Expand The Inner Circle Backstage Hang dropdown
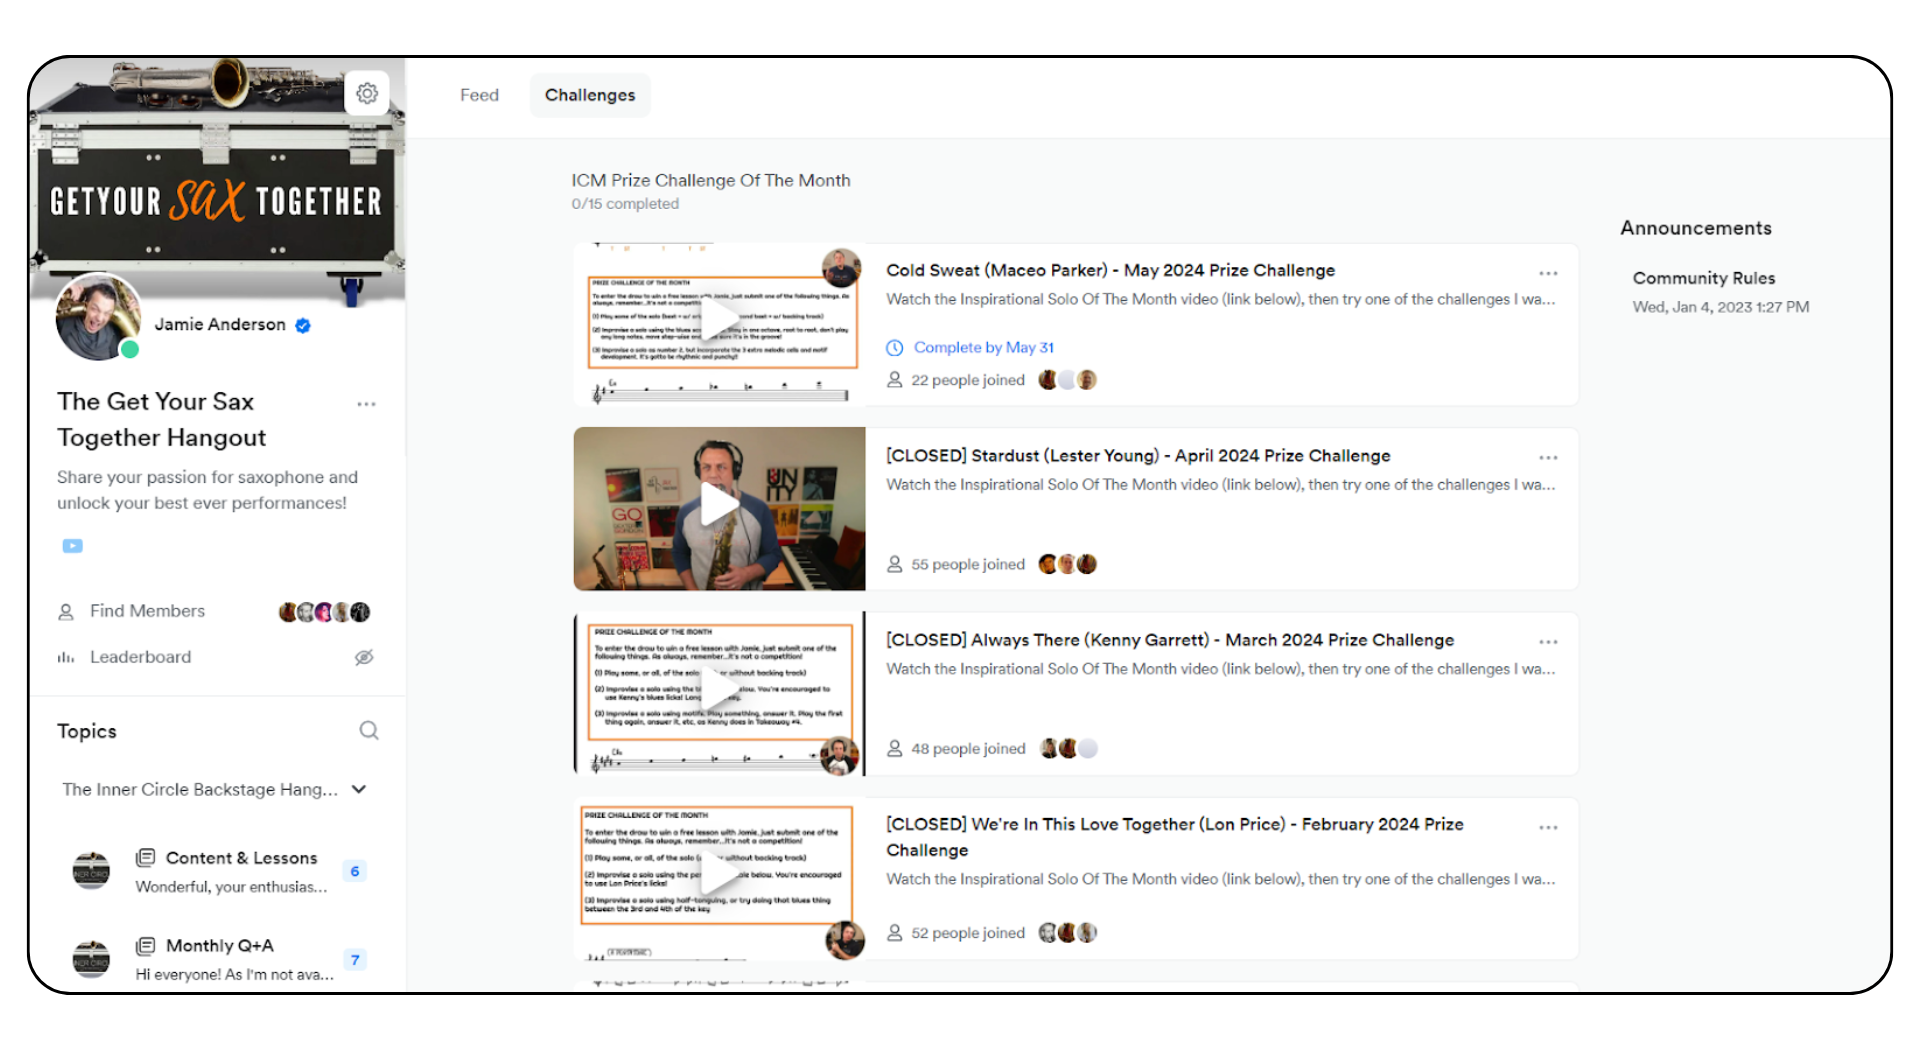This screenshot has width=1920, height=1050. tap(359, 789)
